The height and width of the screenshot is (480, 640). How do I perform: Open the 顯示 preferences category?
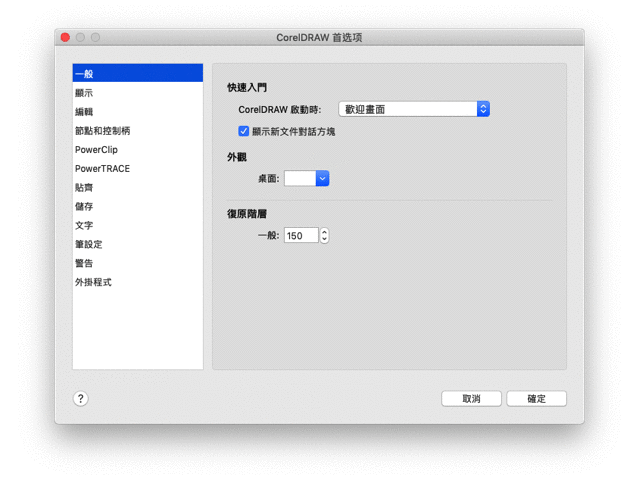(138, 93)
